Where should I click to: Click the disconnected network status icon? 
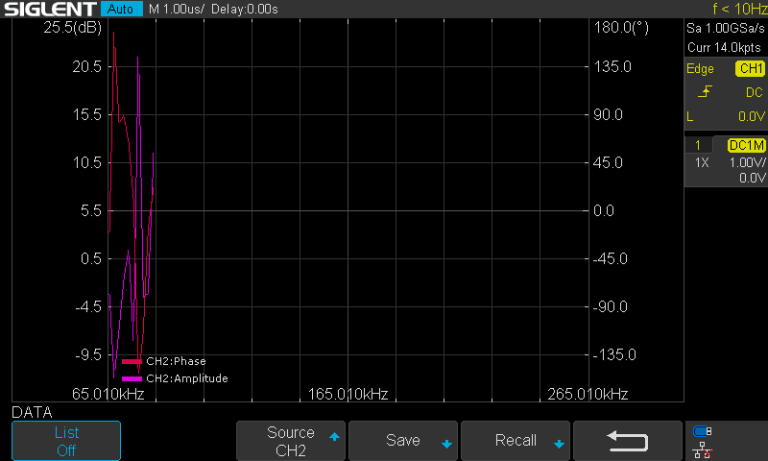click(703, 450)
